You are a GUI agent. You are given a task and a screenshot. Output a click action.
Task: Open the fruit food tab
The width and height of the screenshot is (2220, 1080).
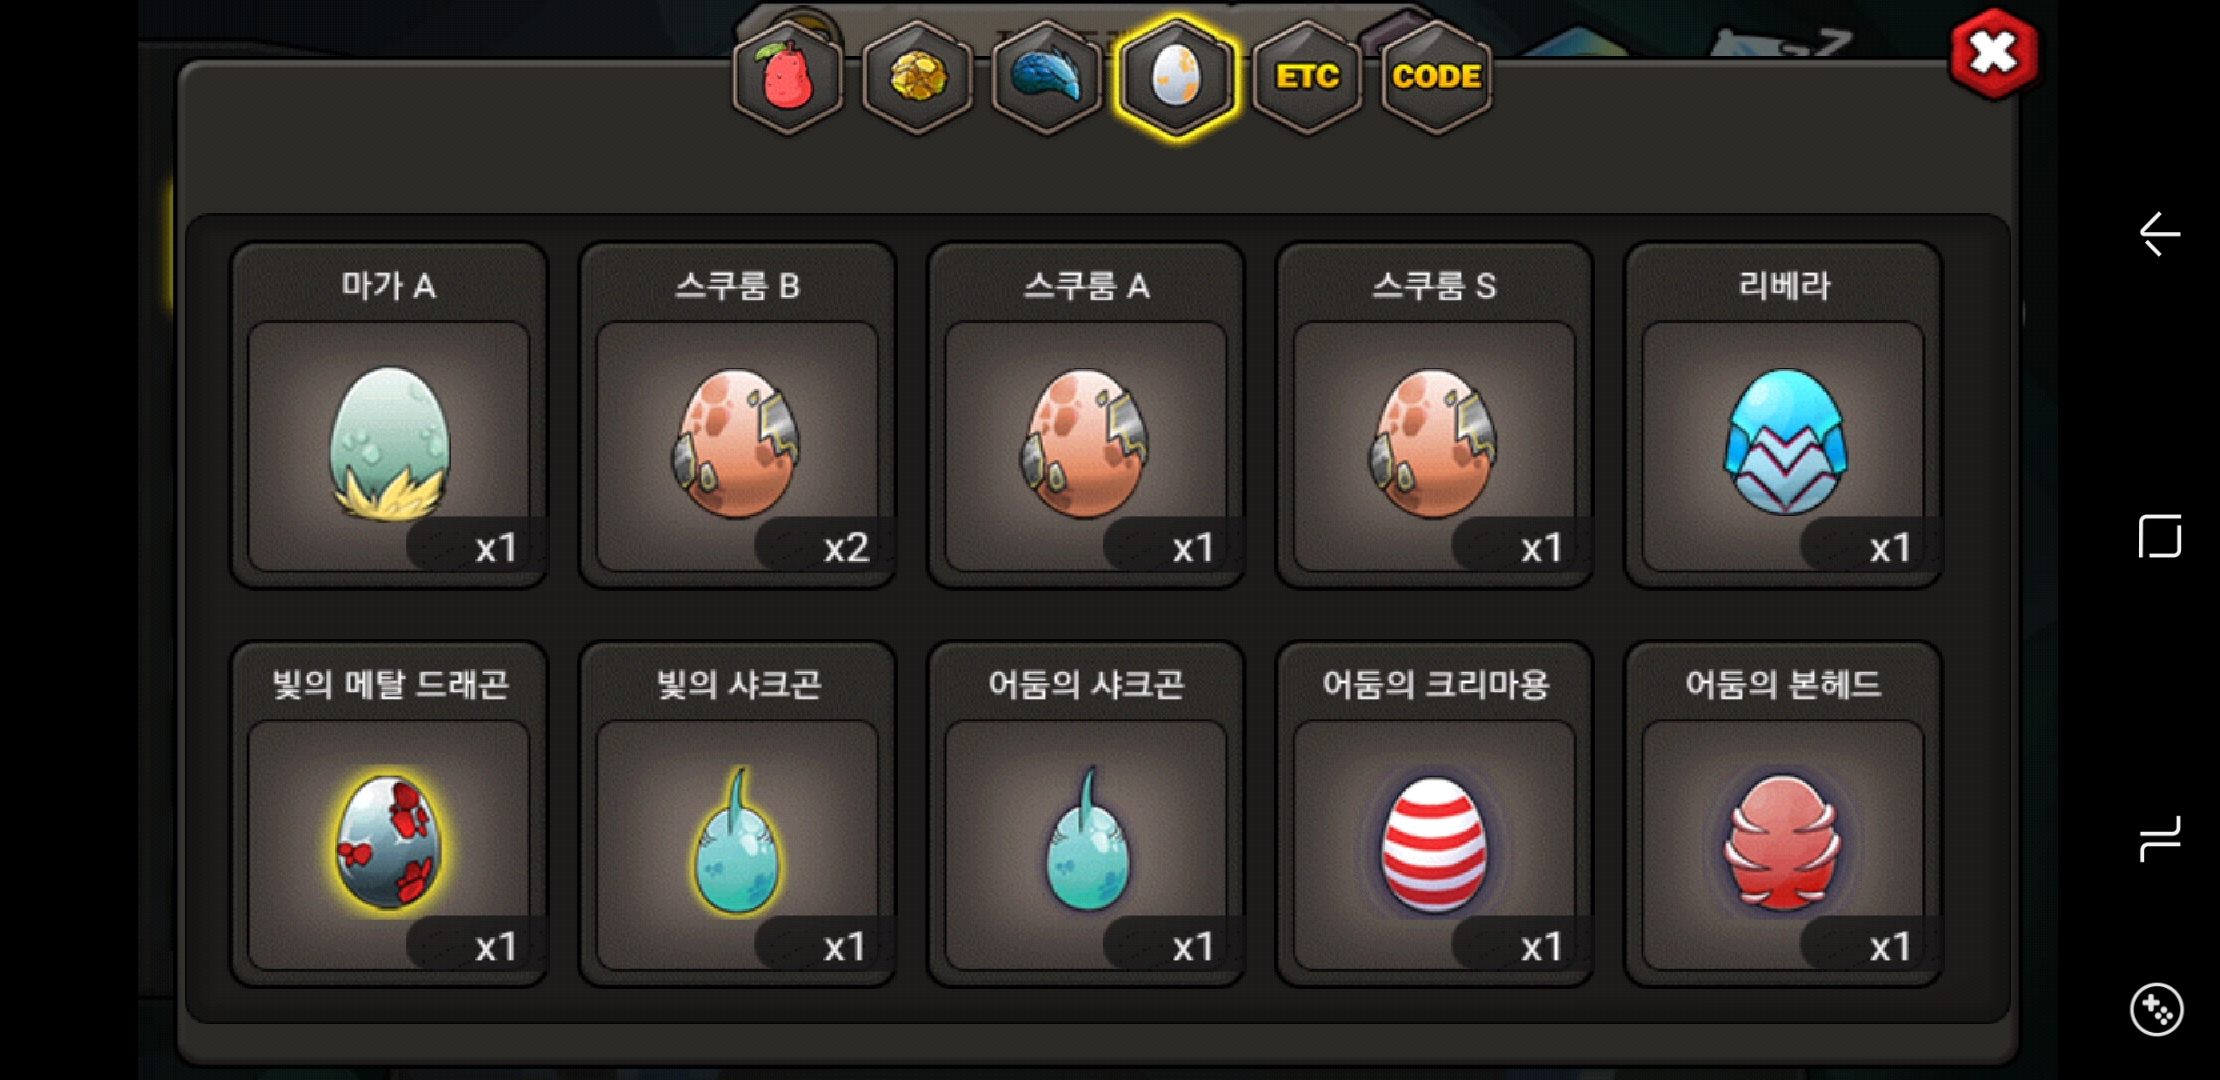pyautogui.click(x=788, y=77)
